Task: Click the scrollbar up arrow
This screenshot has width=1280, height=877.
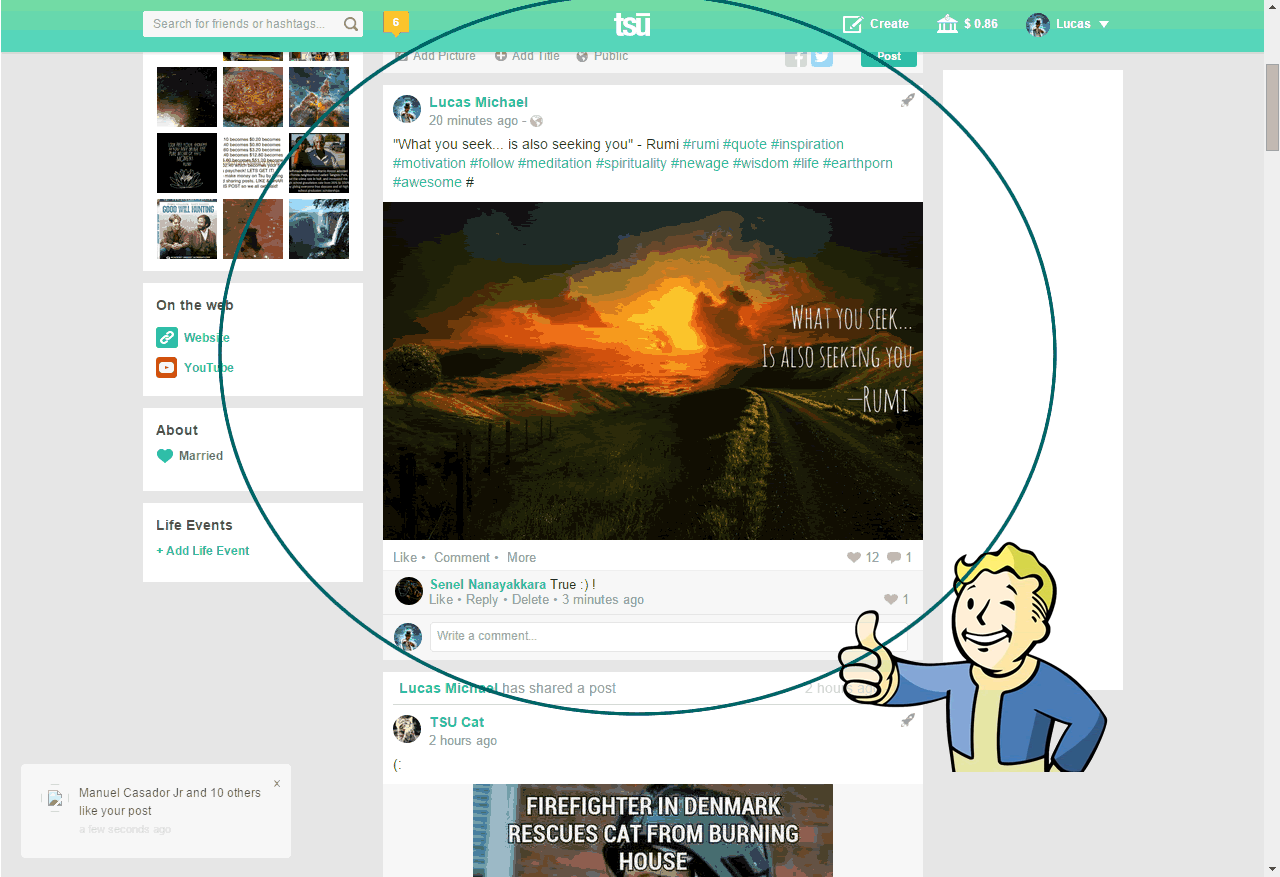Action: (1272, 8)
